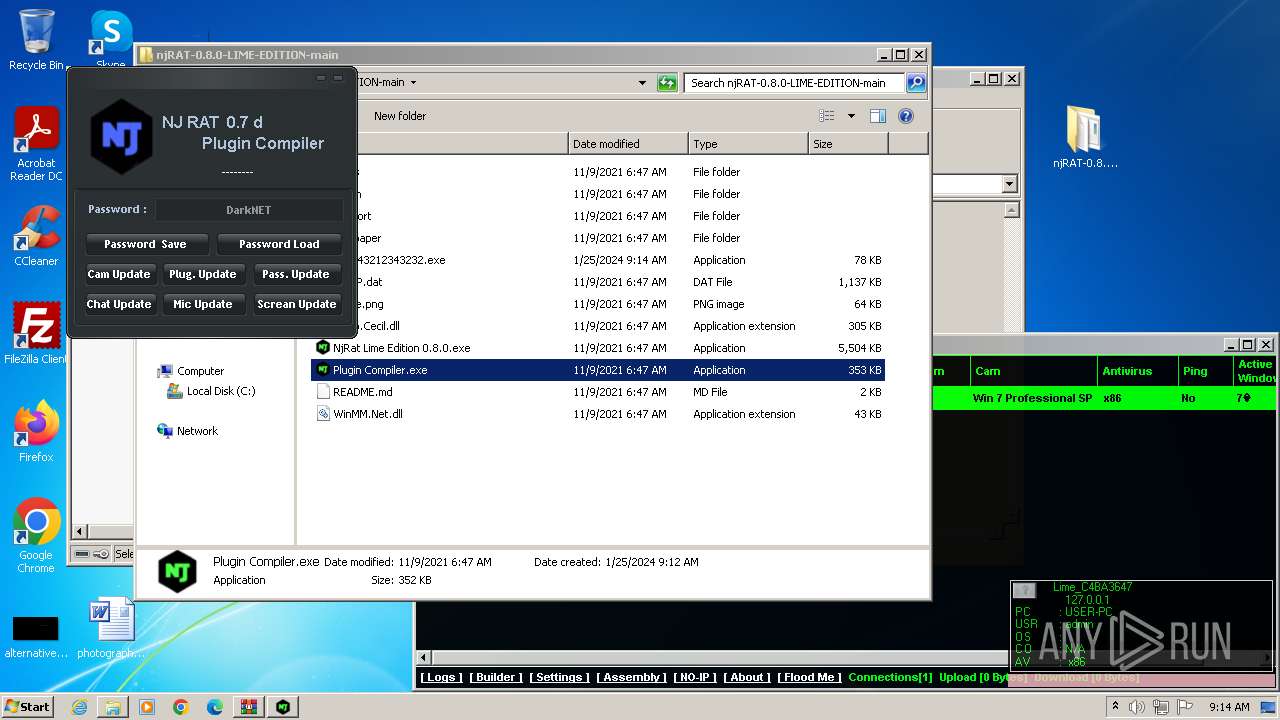Open Windows Media Player taskbar icon
Viewport: 1280px width, 720px height.
[147, 707]
